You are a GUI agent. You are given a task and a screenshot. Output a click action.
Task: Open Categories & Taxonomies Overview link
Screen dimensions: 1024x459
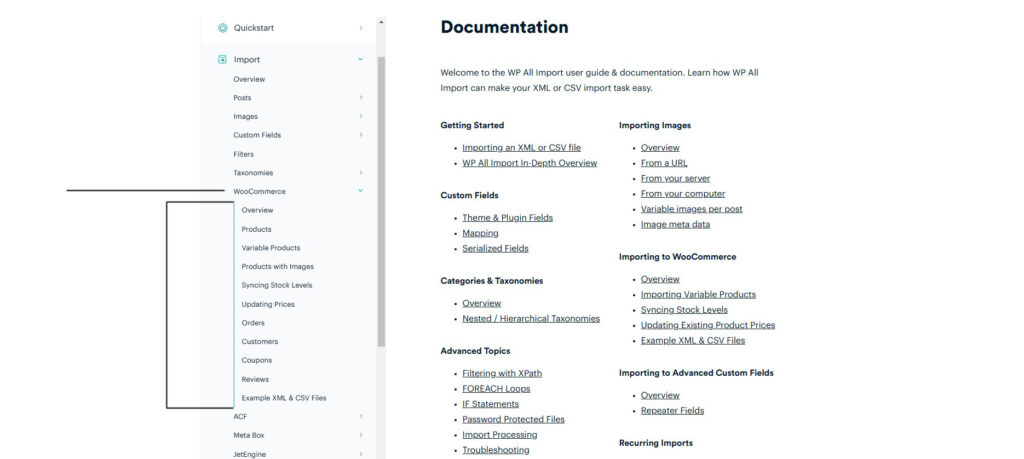pos(482,304)
